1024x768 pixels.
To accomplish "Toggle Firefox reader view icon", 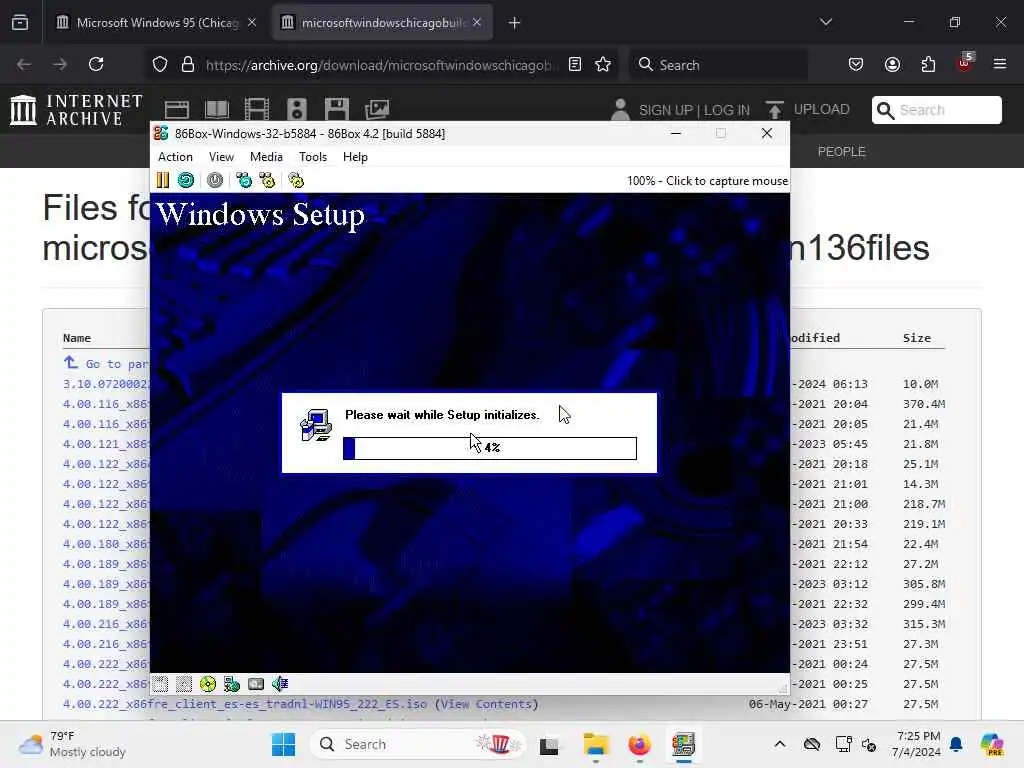I will 575,64.
